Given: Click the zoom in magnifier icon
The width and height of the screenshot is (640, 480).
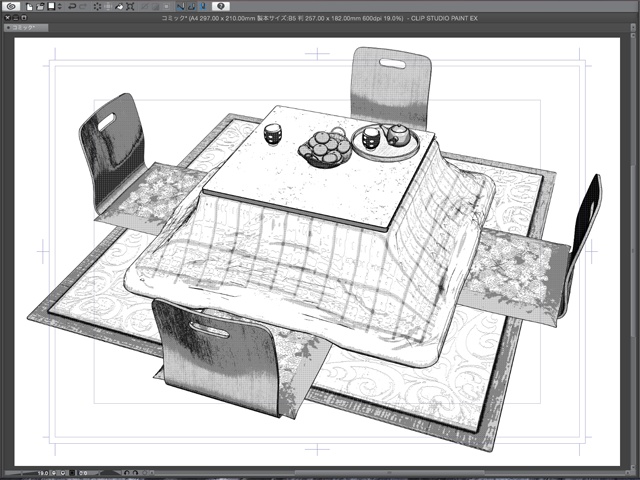Looking at the screenshot, I should point(63,473).
